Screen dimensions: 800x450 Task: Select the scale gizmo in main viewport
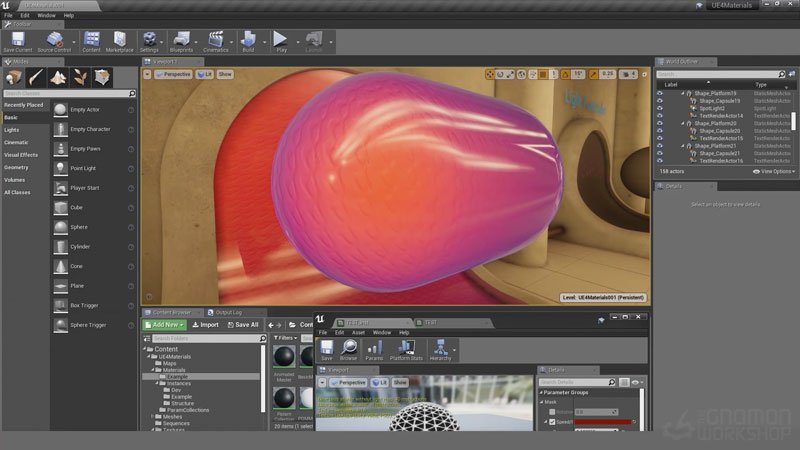tap(510, 74)
